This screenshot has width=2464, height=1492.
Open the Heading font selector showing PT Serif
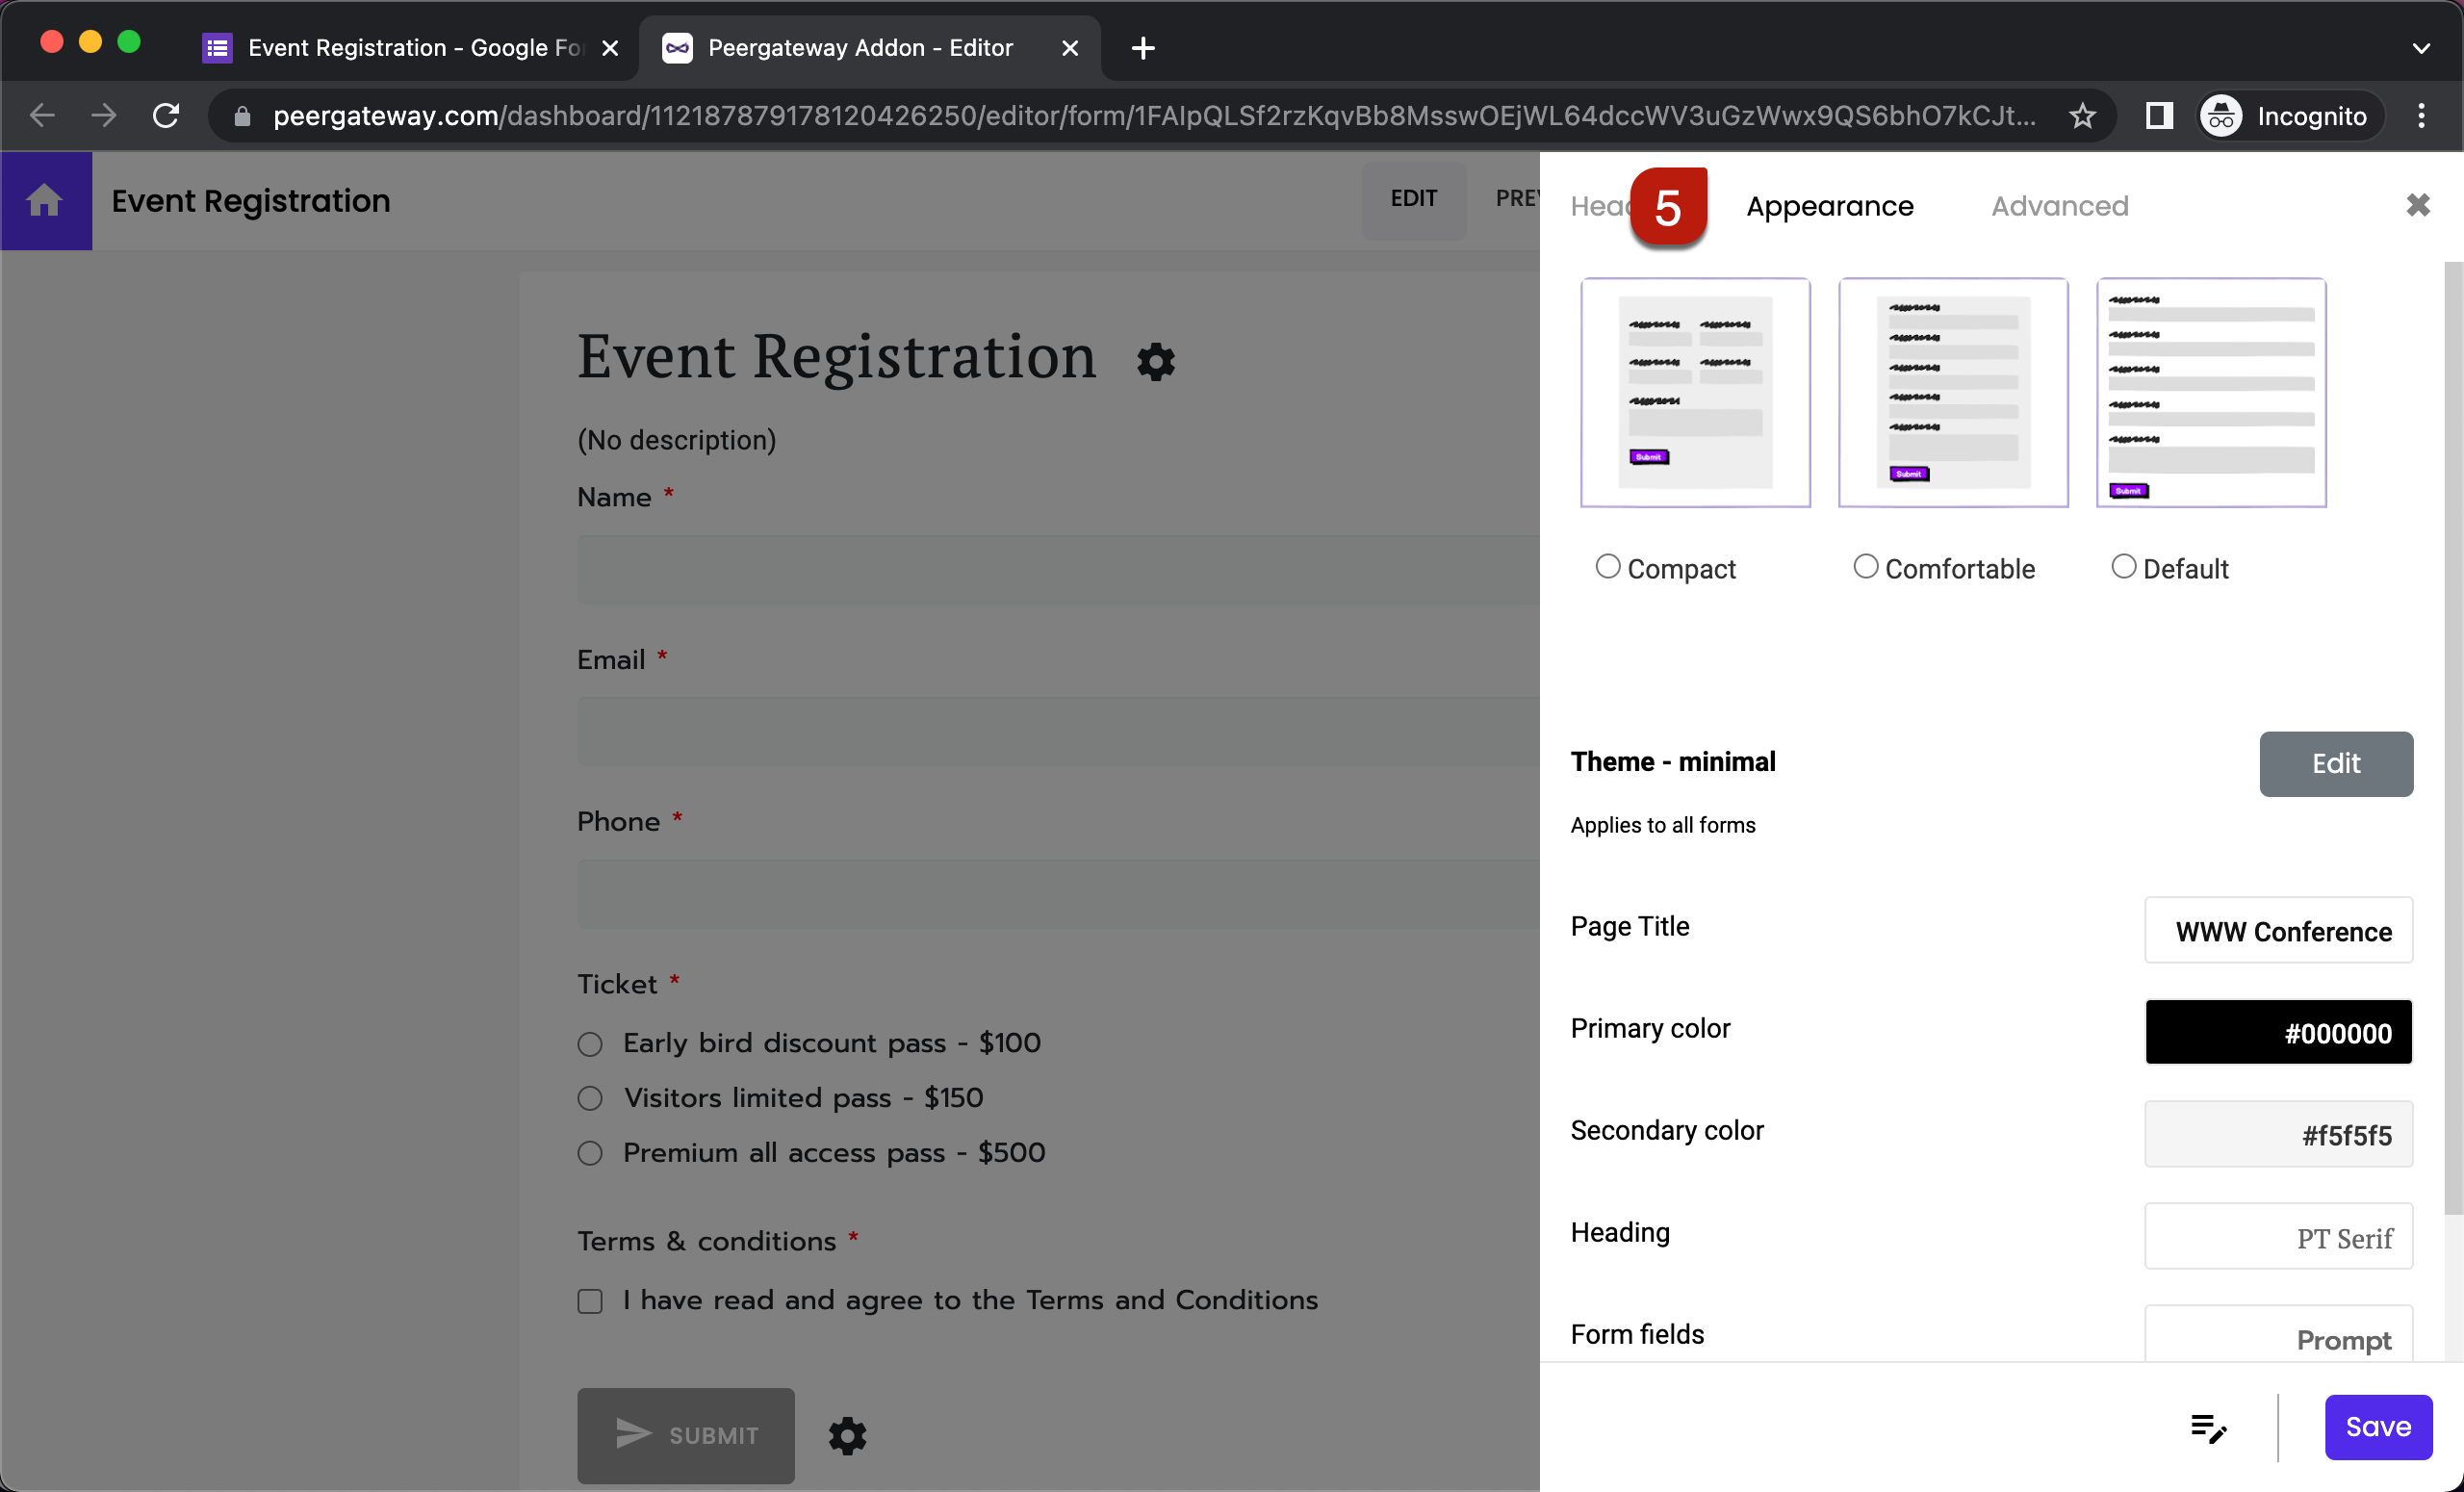point(2278,1237)
